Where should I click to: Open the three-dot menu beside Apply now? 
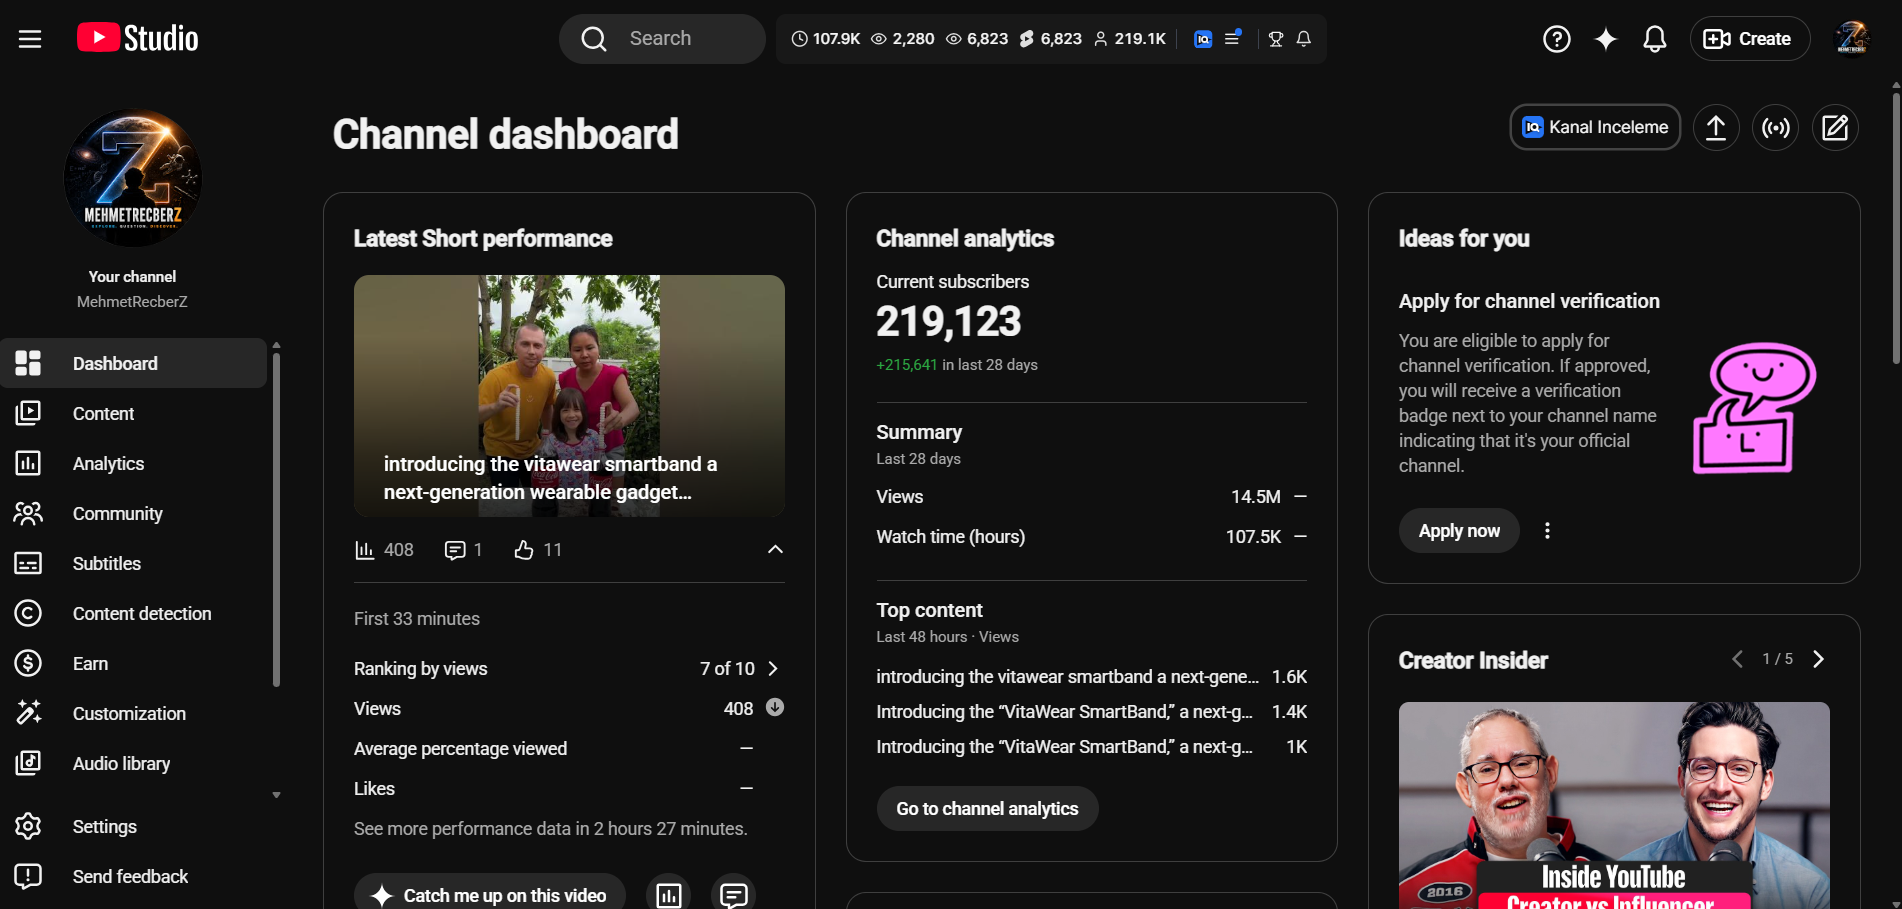coord(1547,531)
